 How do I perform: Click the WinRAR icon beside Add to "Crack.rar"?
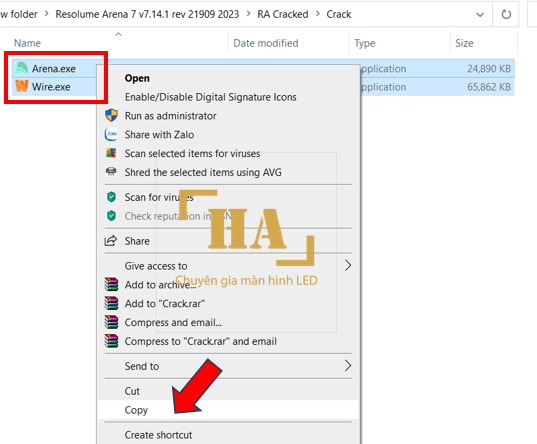111,303
